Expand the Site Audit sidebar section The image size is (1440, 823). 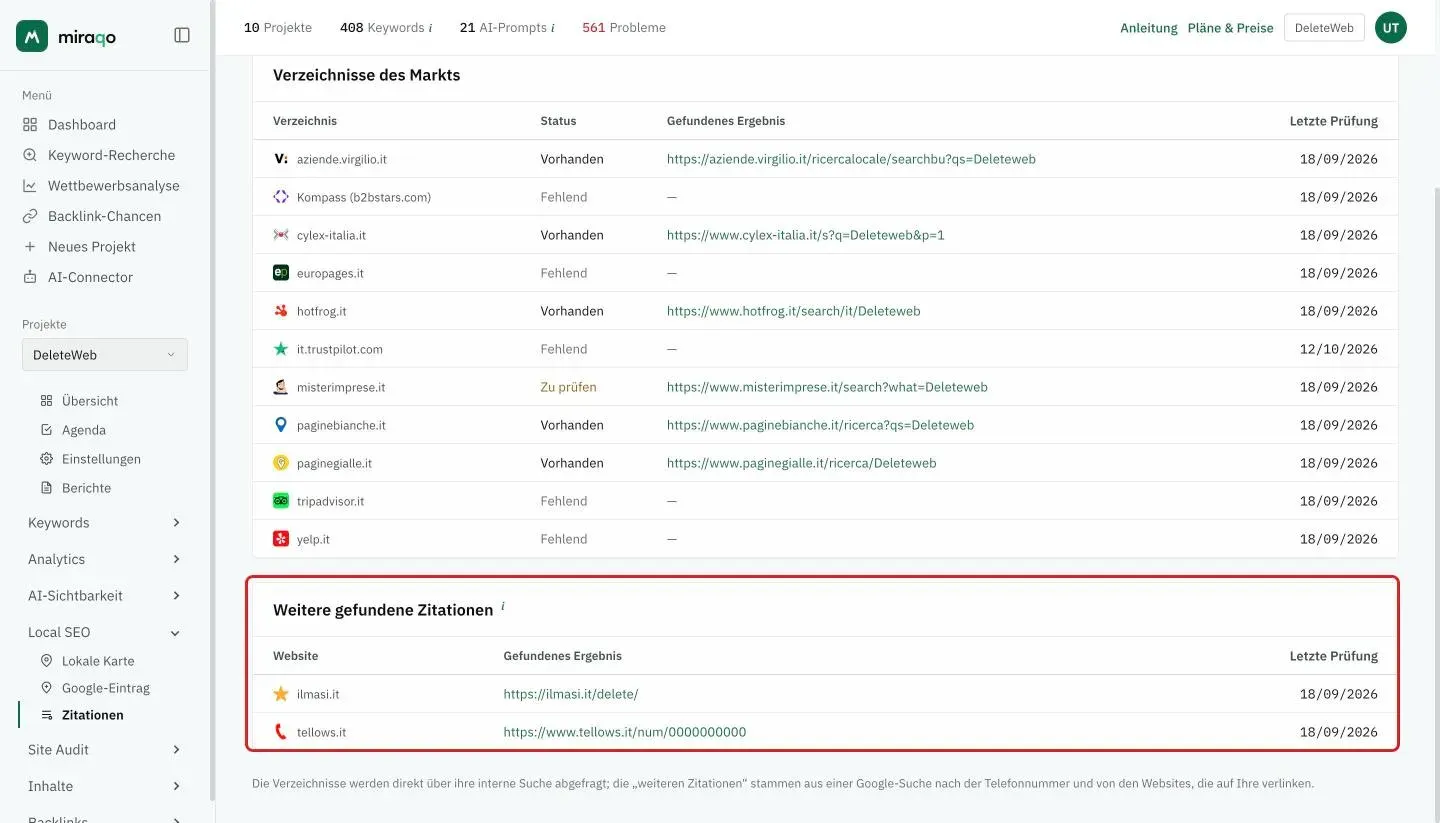click(x=104, y=750)
